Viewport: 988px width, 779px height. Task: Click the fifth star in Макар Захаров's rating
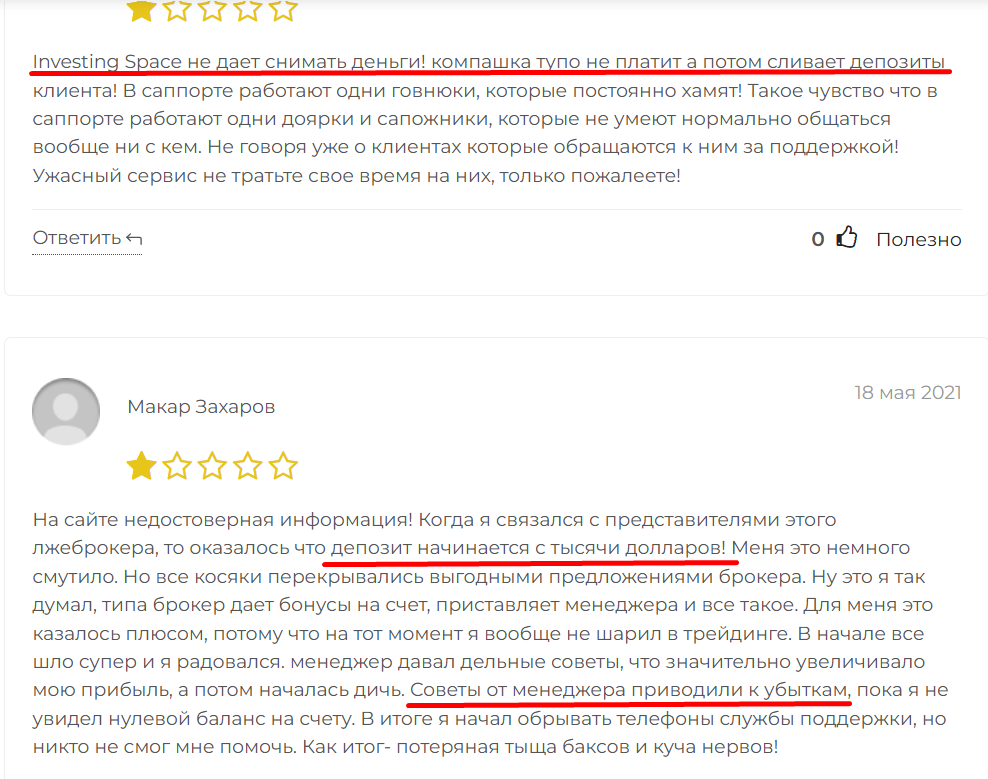[283, 466]
